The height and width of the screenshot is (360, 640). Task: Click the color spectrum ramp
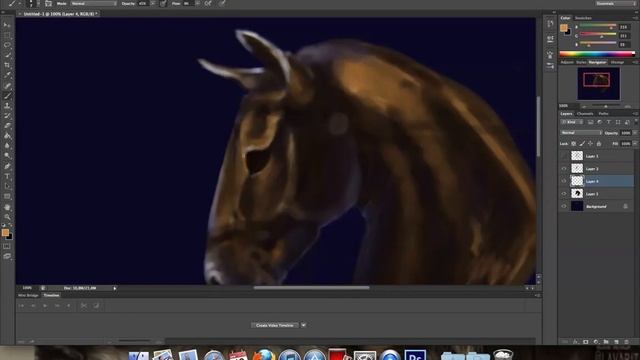tap(597, 53)
